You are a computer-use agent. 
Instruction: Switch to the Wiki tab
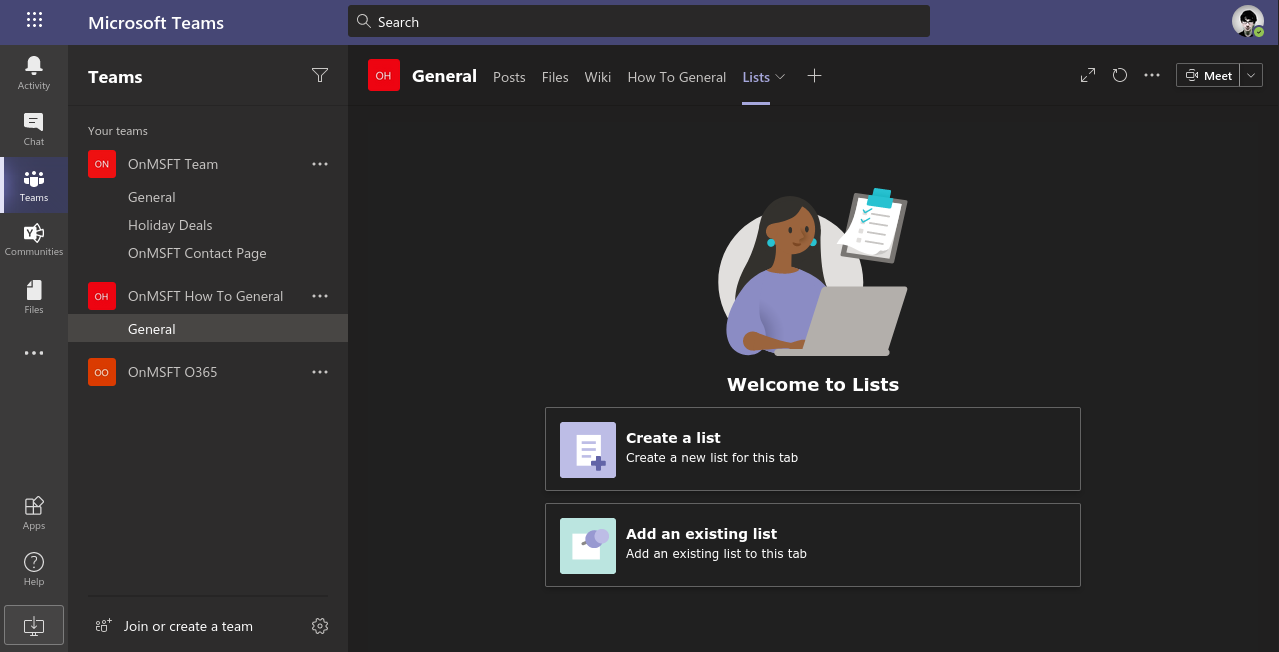click(x=598, y=77)
